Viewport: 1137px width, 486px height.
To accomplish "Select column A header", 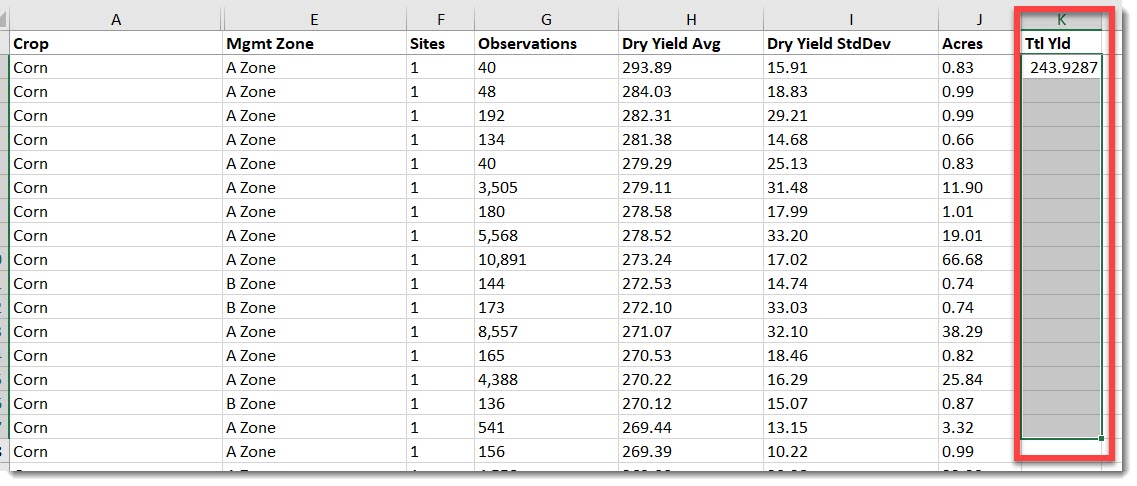I will (116, 19).
